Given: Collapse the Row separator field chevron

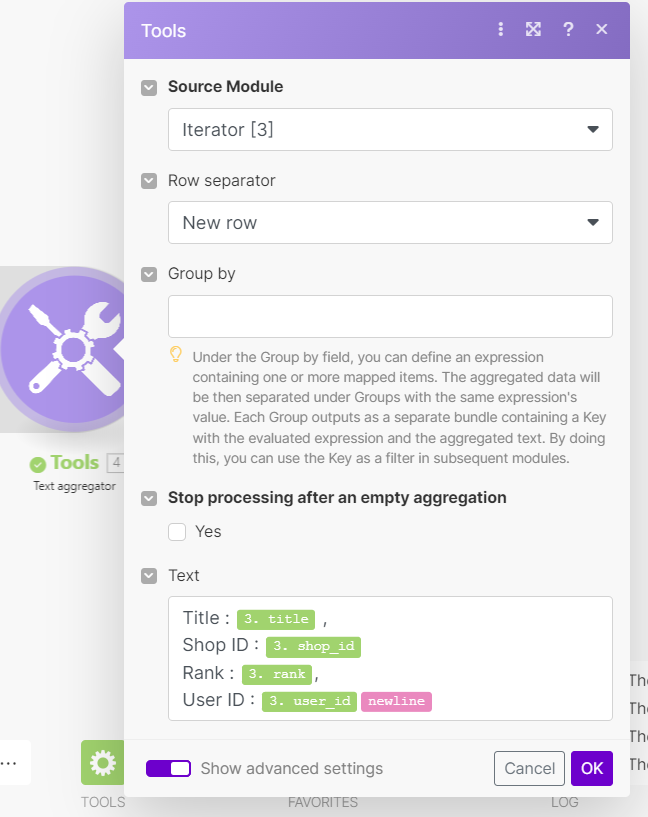Looking at the screenshot, I should coord(149,181).
